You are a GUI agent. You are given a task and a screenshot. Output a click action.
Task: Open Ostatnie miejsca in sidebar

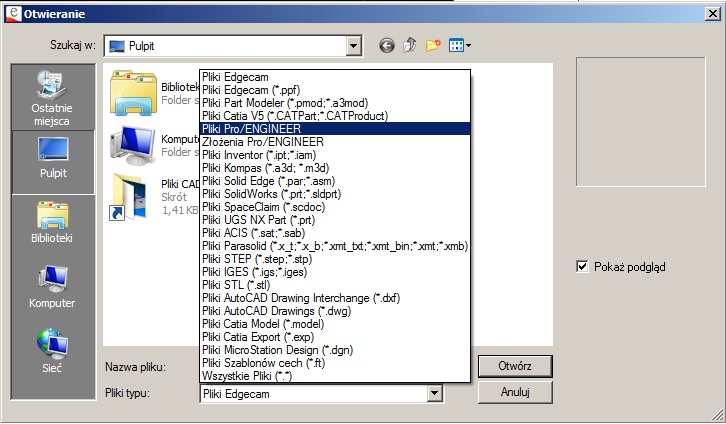[52, 98]
